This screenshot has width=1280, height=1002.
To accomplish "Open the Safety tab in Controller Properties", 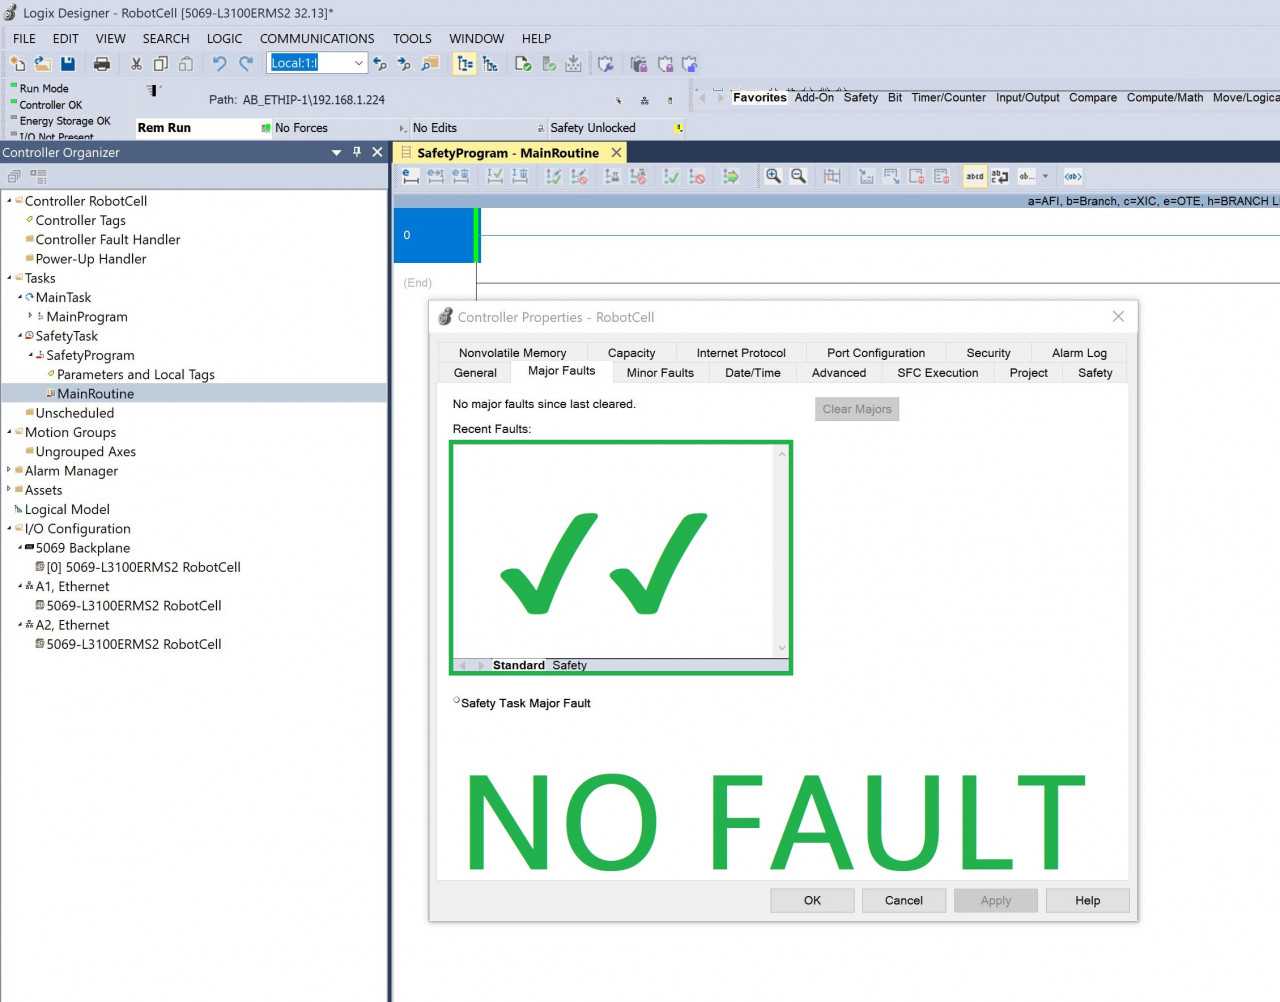I will pyautogui.click(x=1095, y=373).
